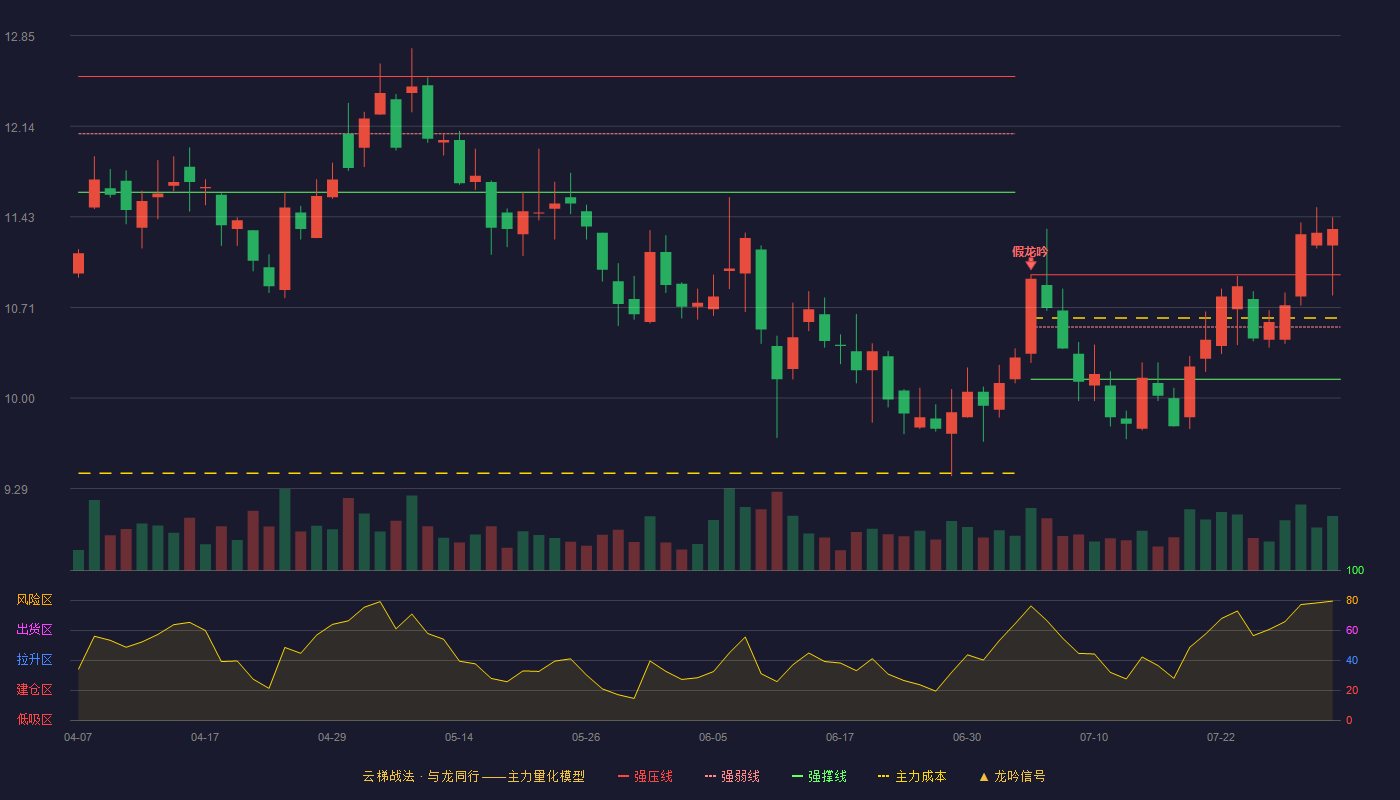Screen dimensions: 1400x800
Task: Click the 11.43 price axis label
Action: pos(19,218)
